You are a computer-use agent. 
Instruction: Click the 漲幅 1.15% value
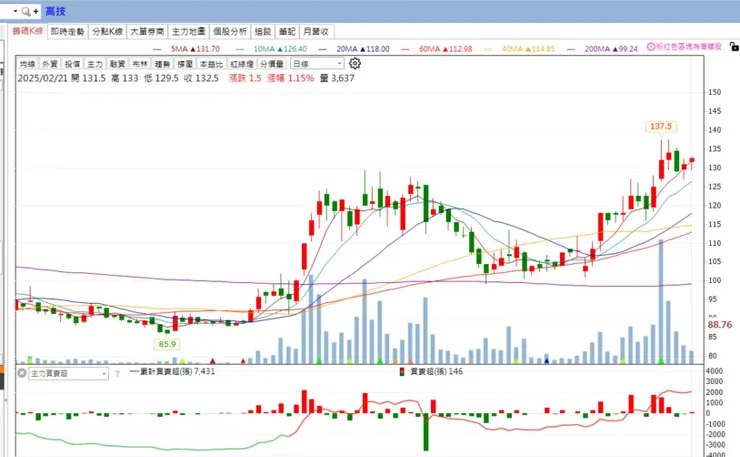(291, 78)
